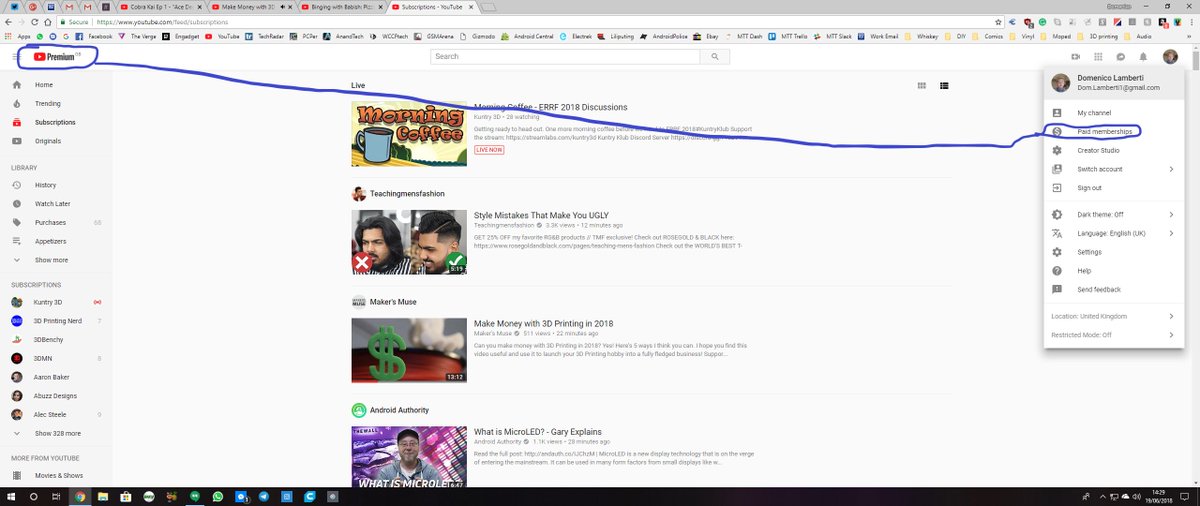Click the What is MicroLED thumbnail
Image resolution: width=1200 pixels, height=506 pixels.
tap(410, 457)
